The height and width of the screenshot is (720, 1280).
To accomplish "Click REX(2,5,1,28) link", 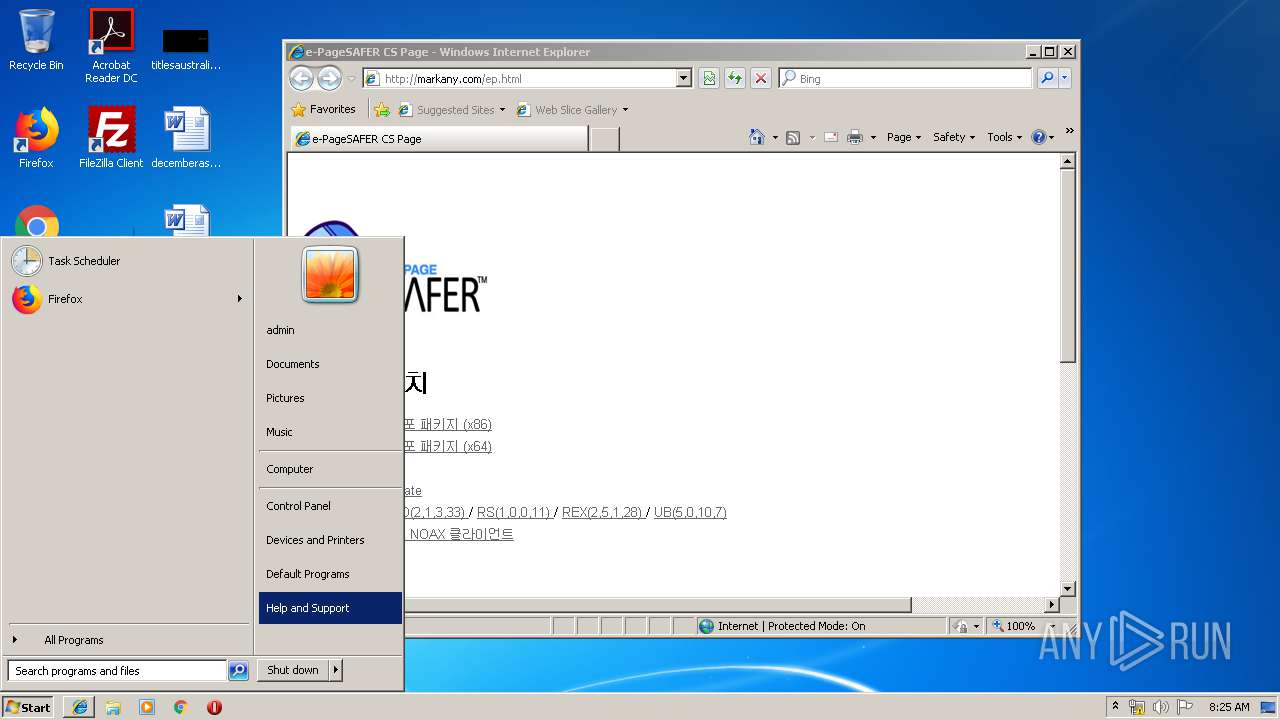I will 602,512.
